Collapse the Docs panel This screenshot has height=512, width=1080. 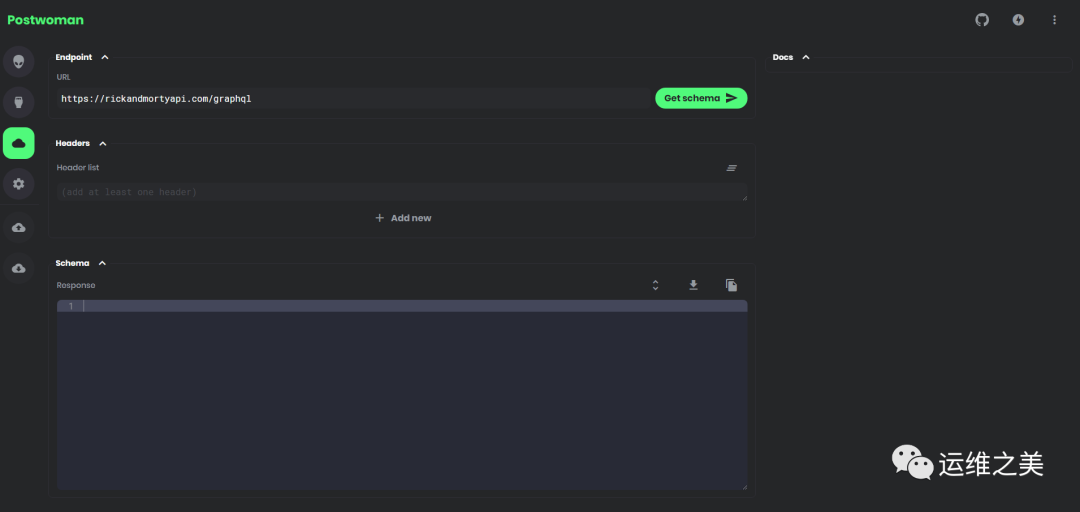pos(806,57)
